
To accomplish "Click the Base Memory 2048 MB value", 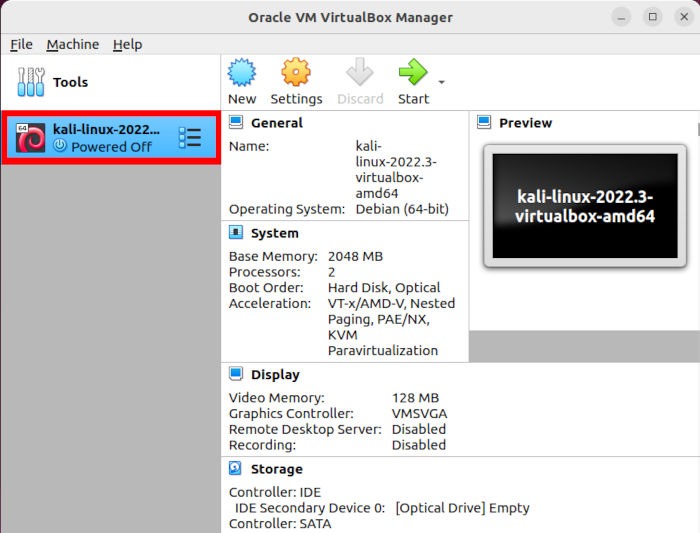I will (x=355, y=256).
